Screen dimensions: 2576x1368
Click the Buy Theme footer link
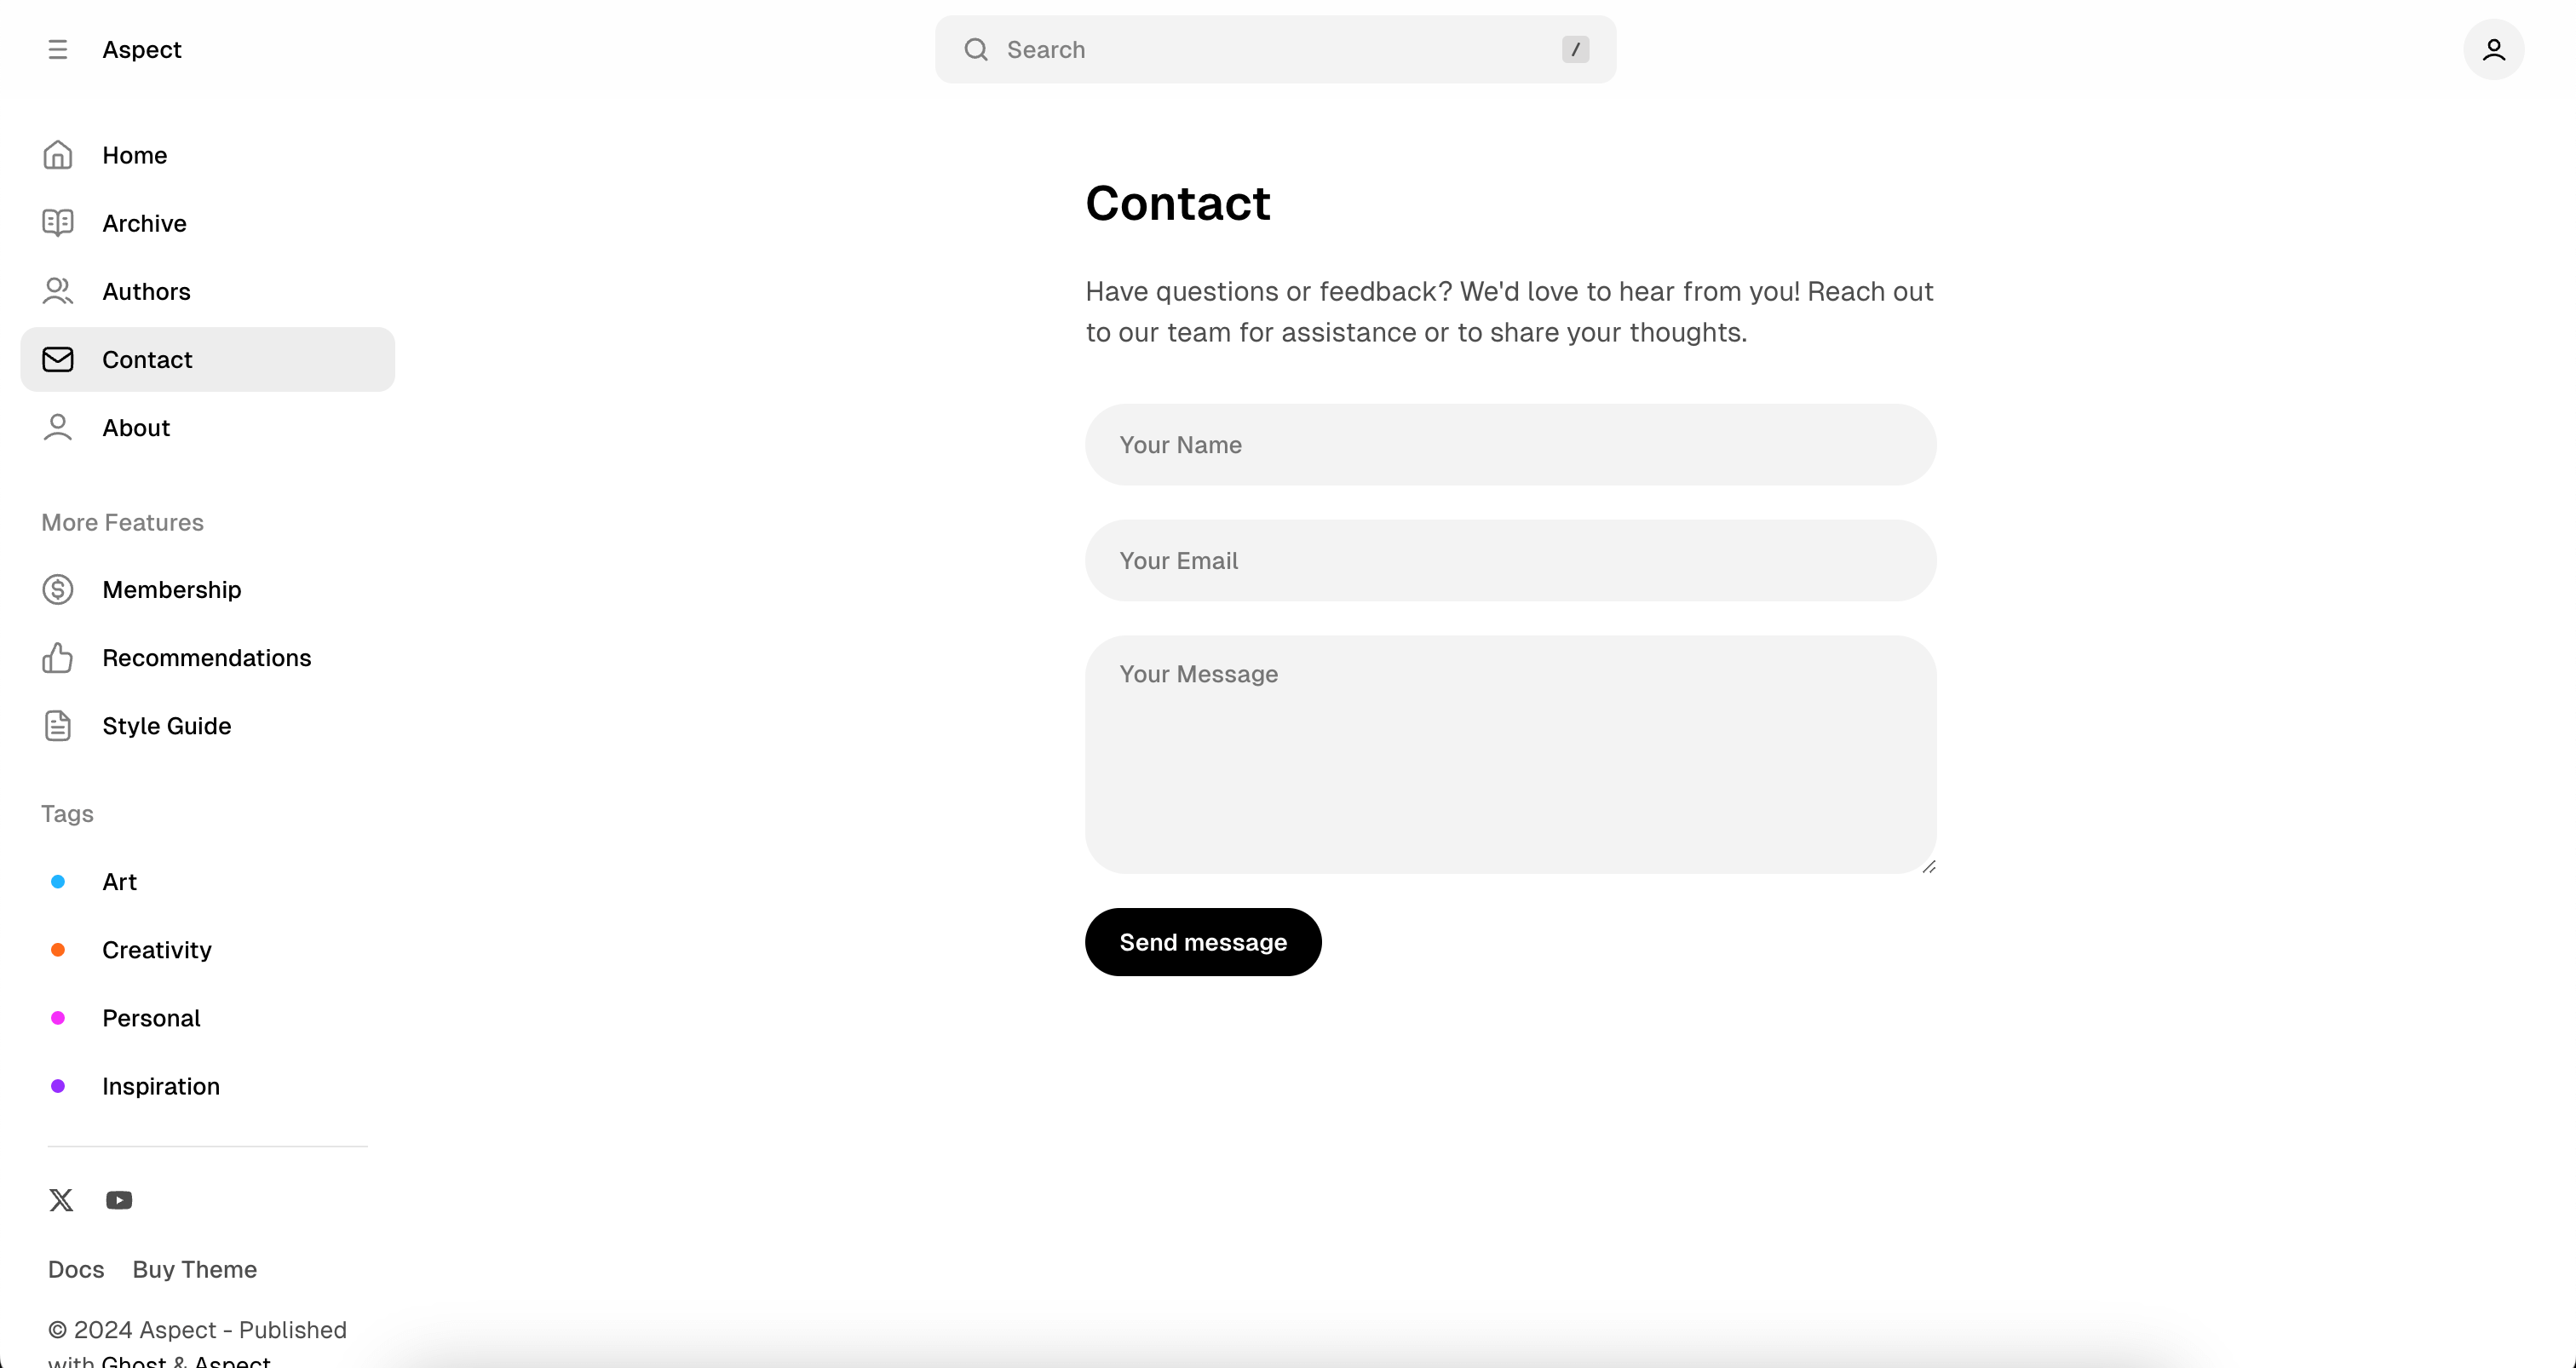click(x=194, y=1269)
